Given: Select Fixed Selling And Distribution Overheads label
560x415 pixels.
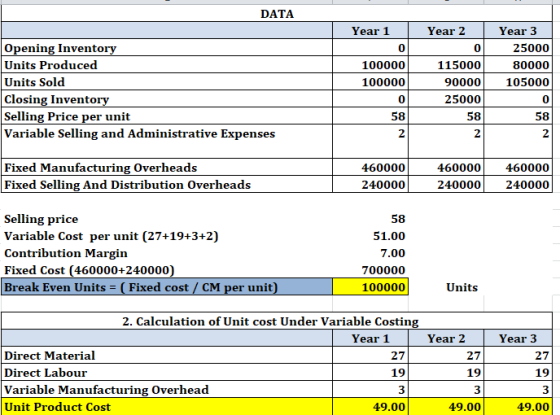Looking at the screenshot, I should coord(167,184).
